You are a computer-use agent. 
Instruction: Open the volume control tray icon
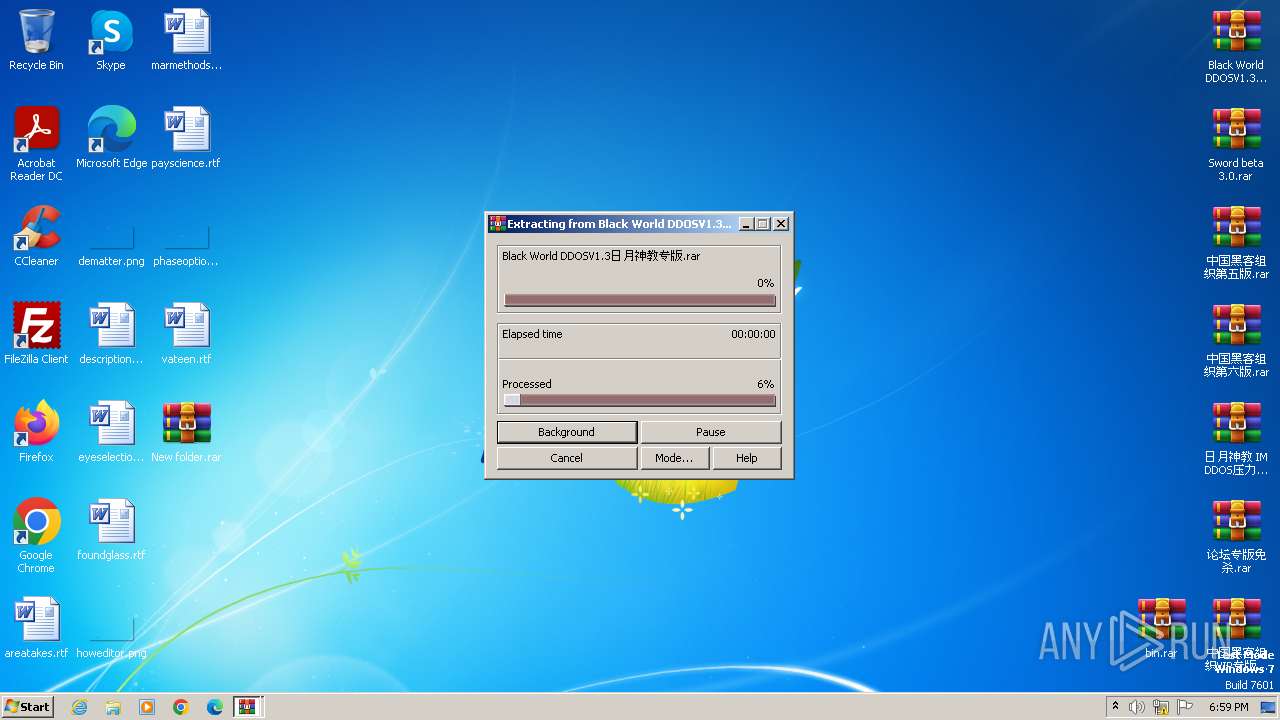coord(1137,707)
